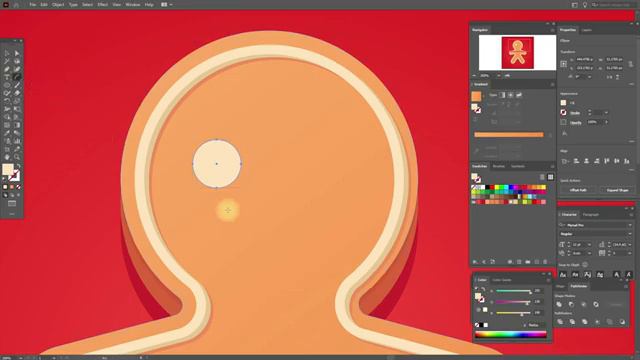Click first Snap to Glyph icon

pyautogui.click(x=563, y=275)
